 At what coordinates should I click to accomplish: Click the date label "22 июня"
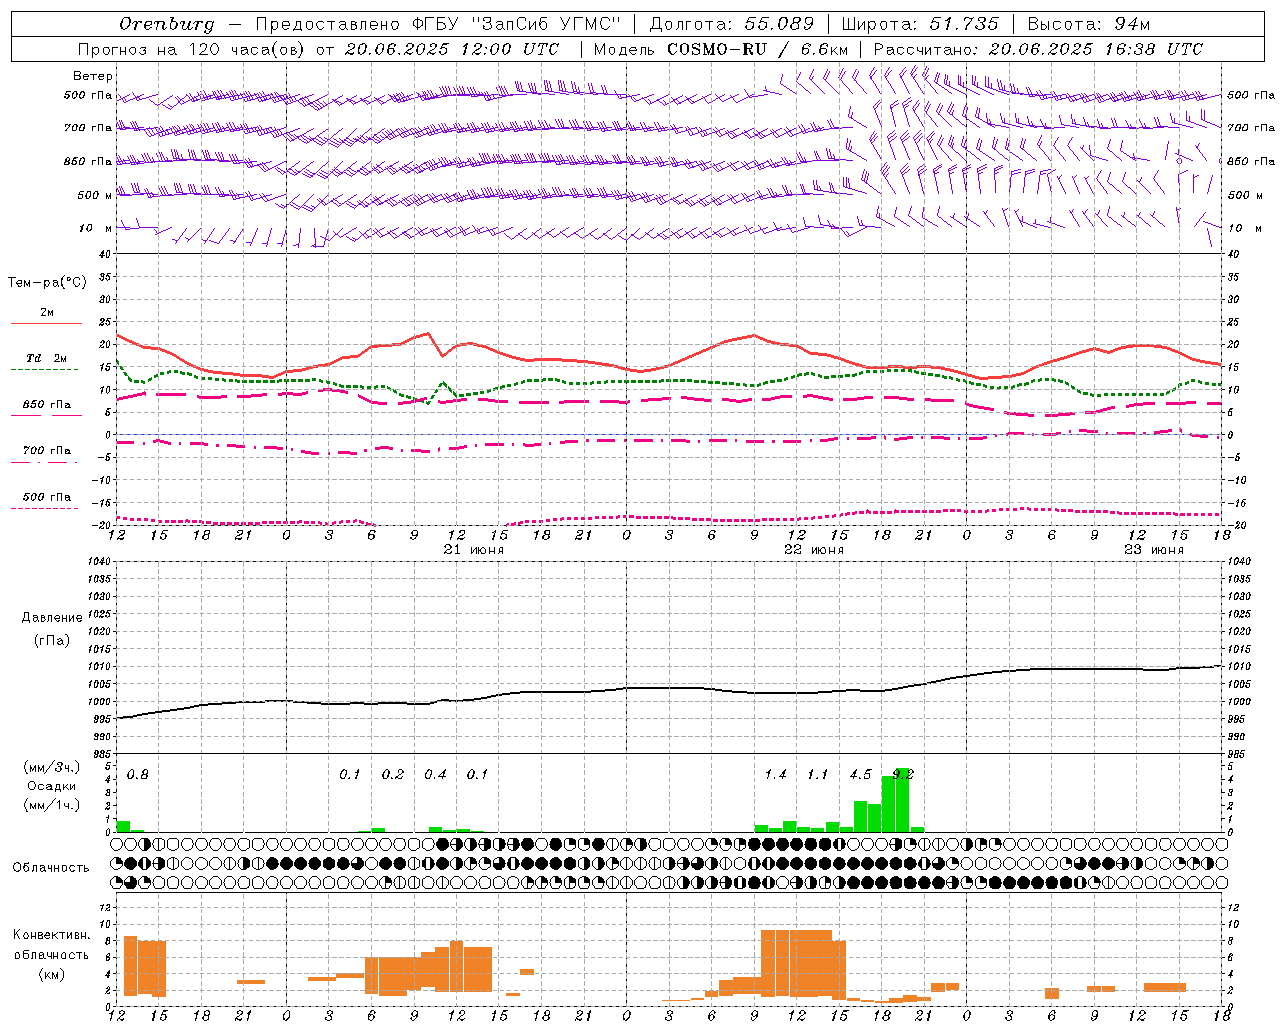tap(814, 550)
